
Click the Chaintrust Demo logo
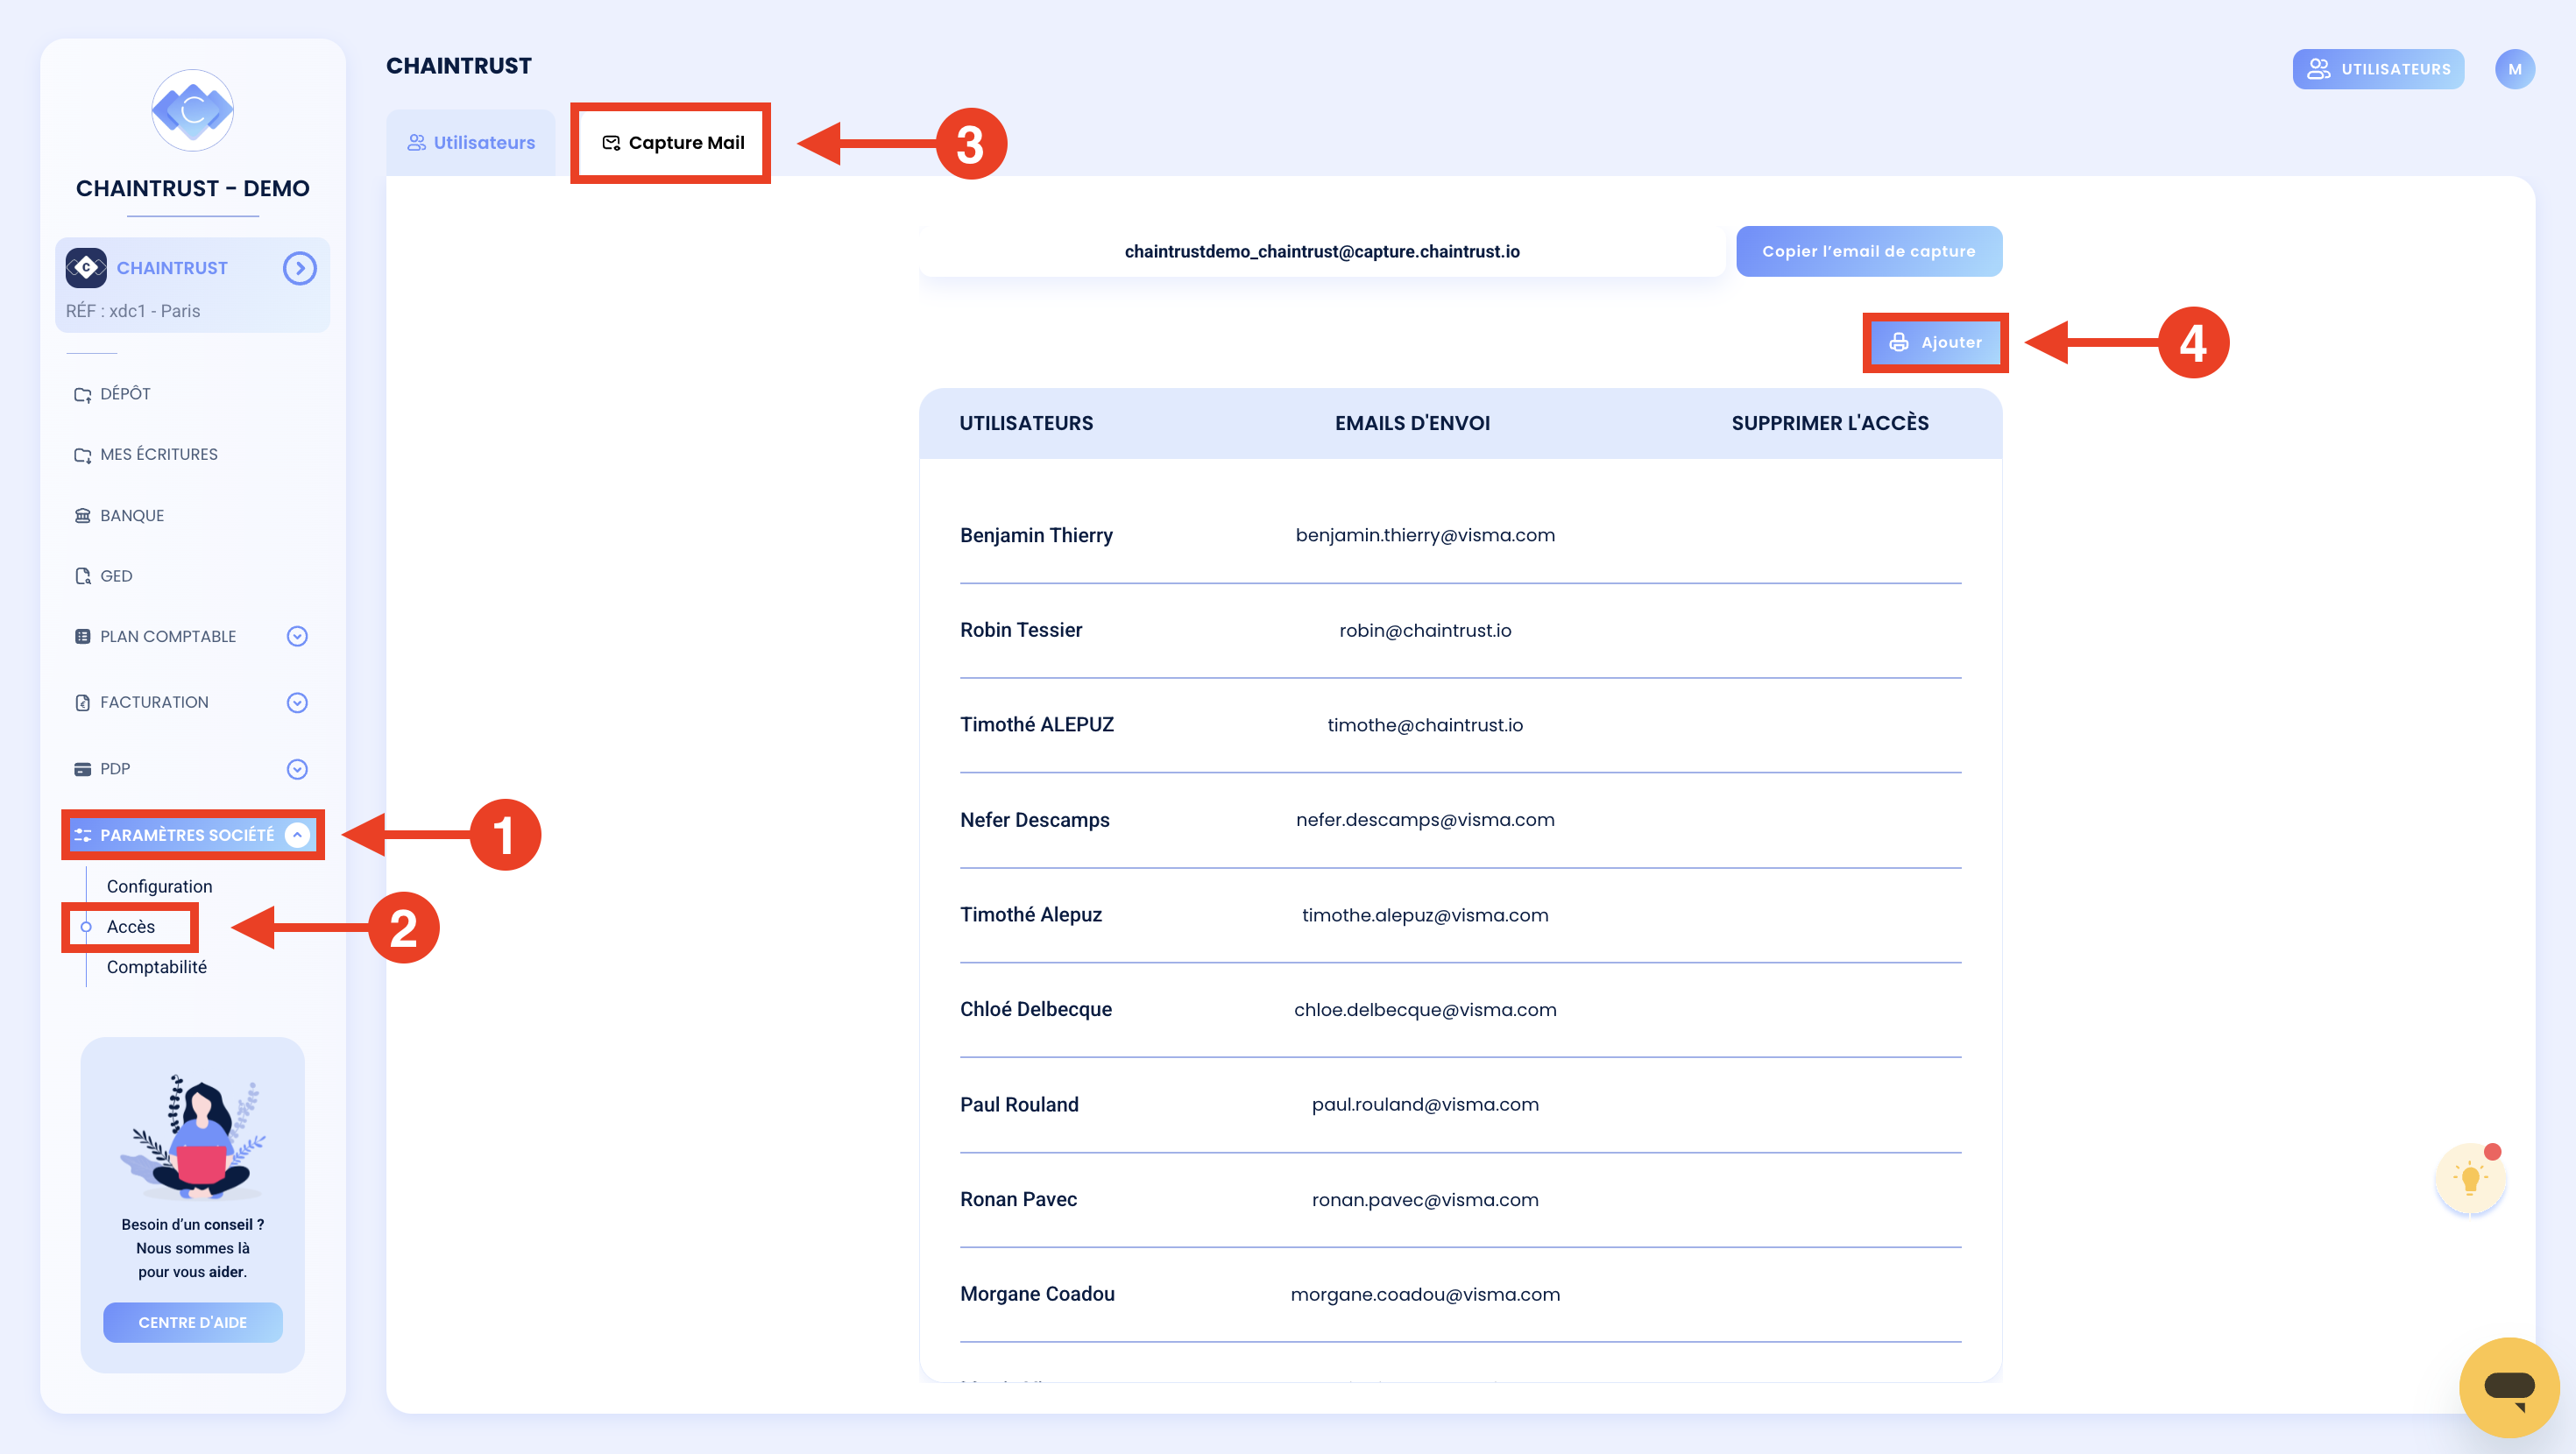coord(192,110)
